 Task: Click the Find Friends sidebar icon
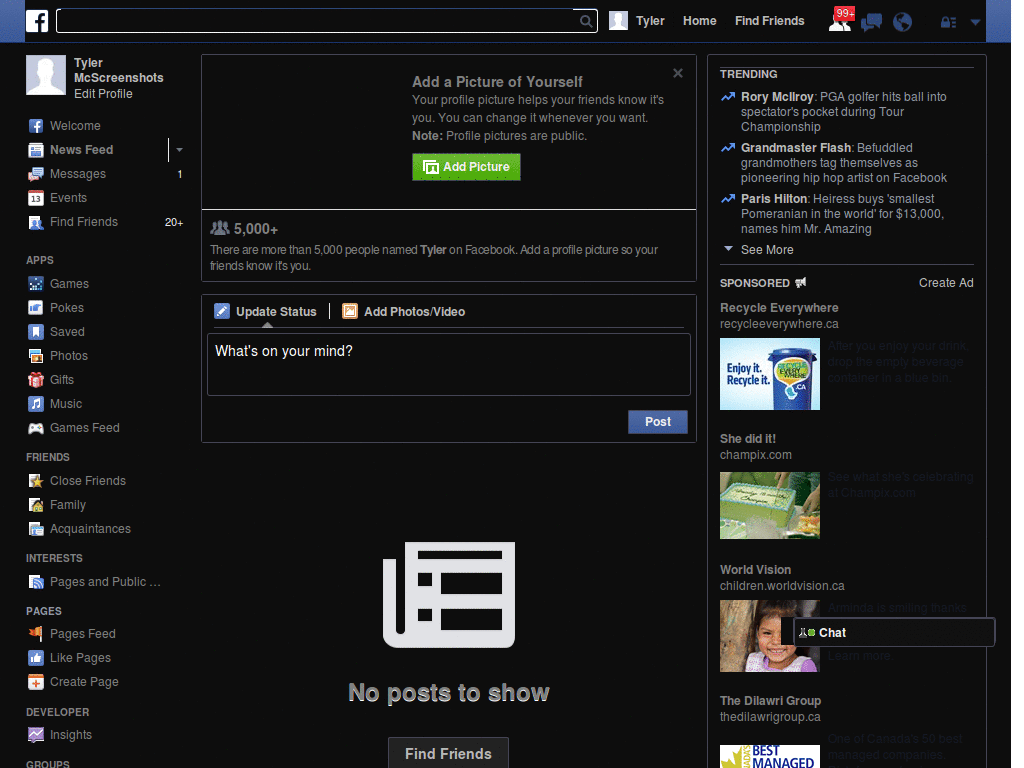pyautogui.click(x=36, y=223)
